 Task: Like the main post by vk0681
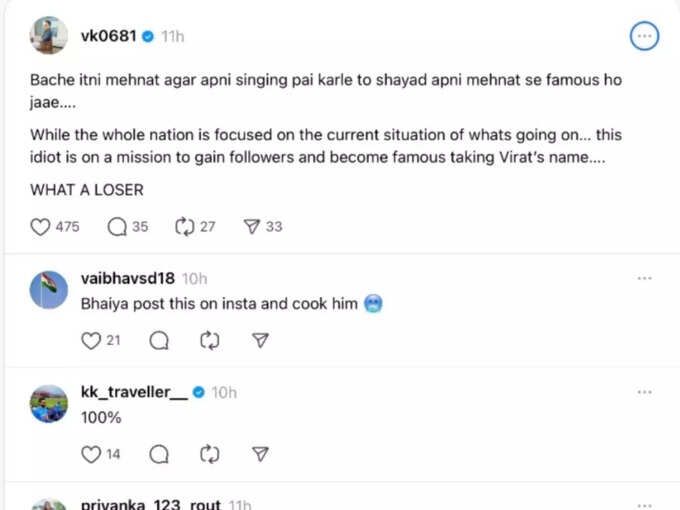(x=41, y=227)
